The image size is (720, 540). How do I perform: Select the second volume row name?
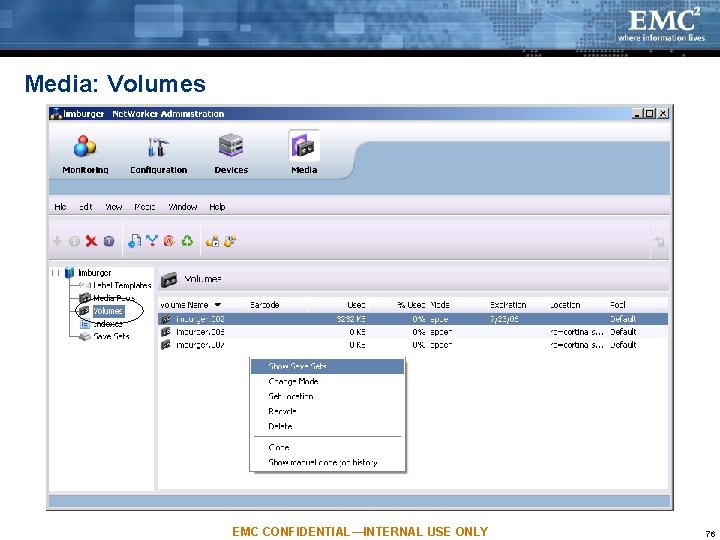tap(200, 332)
